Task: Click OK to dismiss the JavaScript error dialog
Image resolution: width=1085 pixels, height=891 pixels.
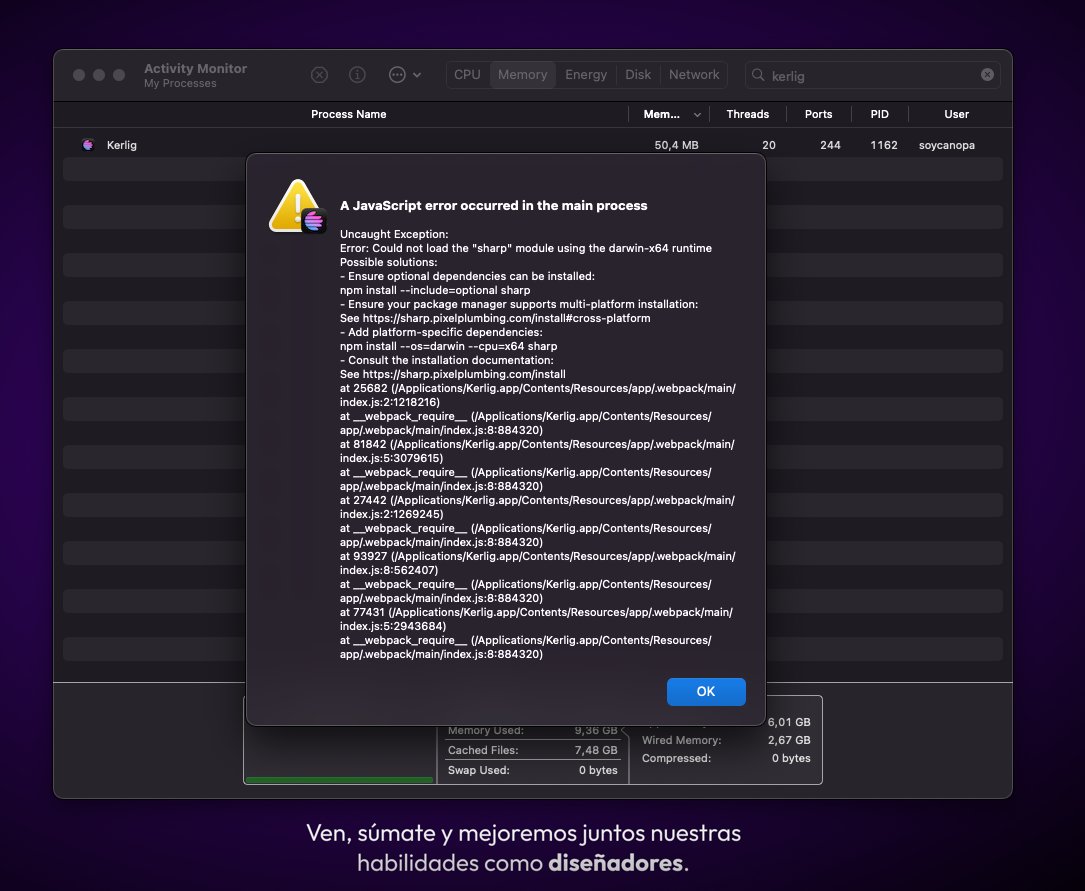Action: pos(706,691)
